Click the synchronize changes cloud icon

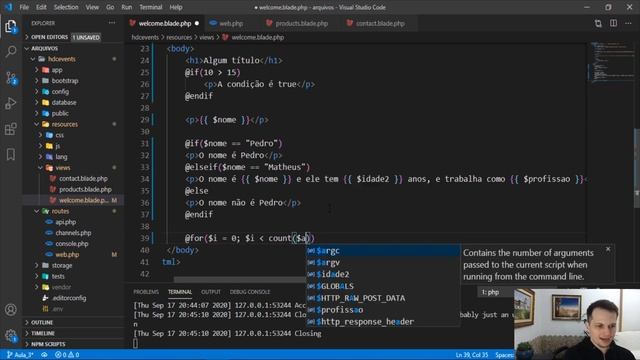point(44,355)
